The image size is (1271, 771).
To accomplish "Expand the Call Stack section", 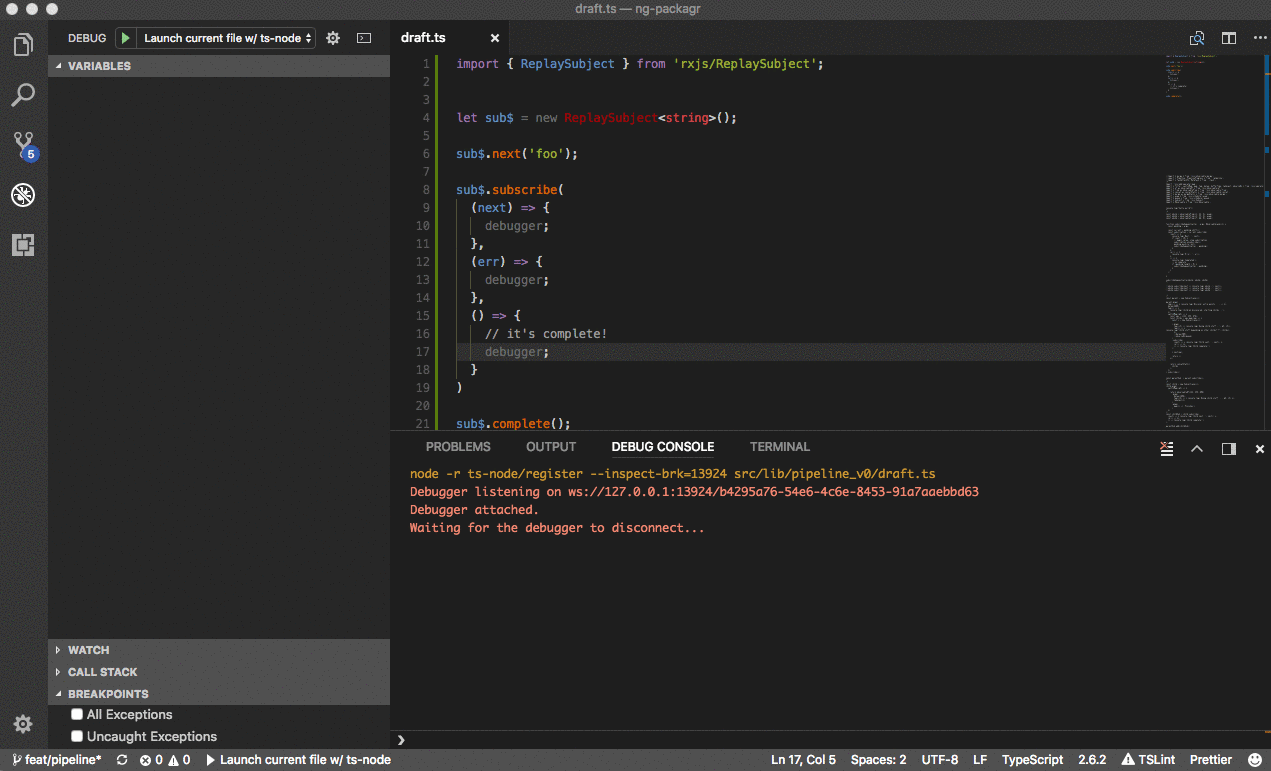I will tap(102, 672).
